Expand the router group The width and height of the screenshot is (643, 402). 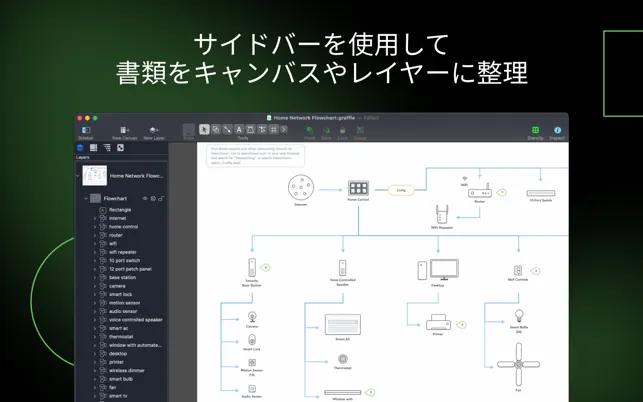coord(95,235)
